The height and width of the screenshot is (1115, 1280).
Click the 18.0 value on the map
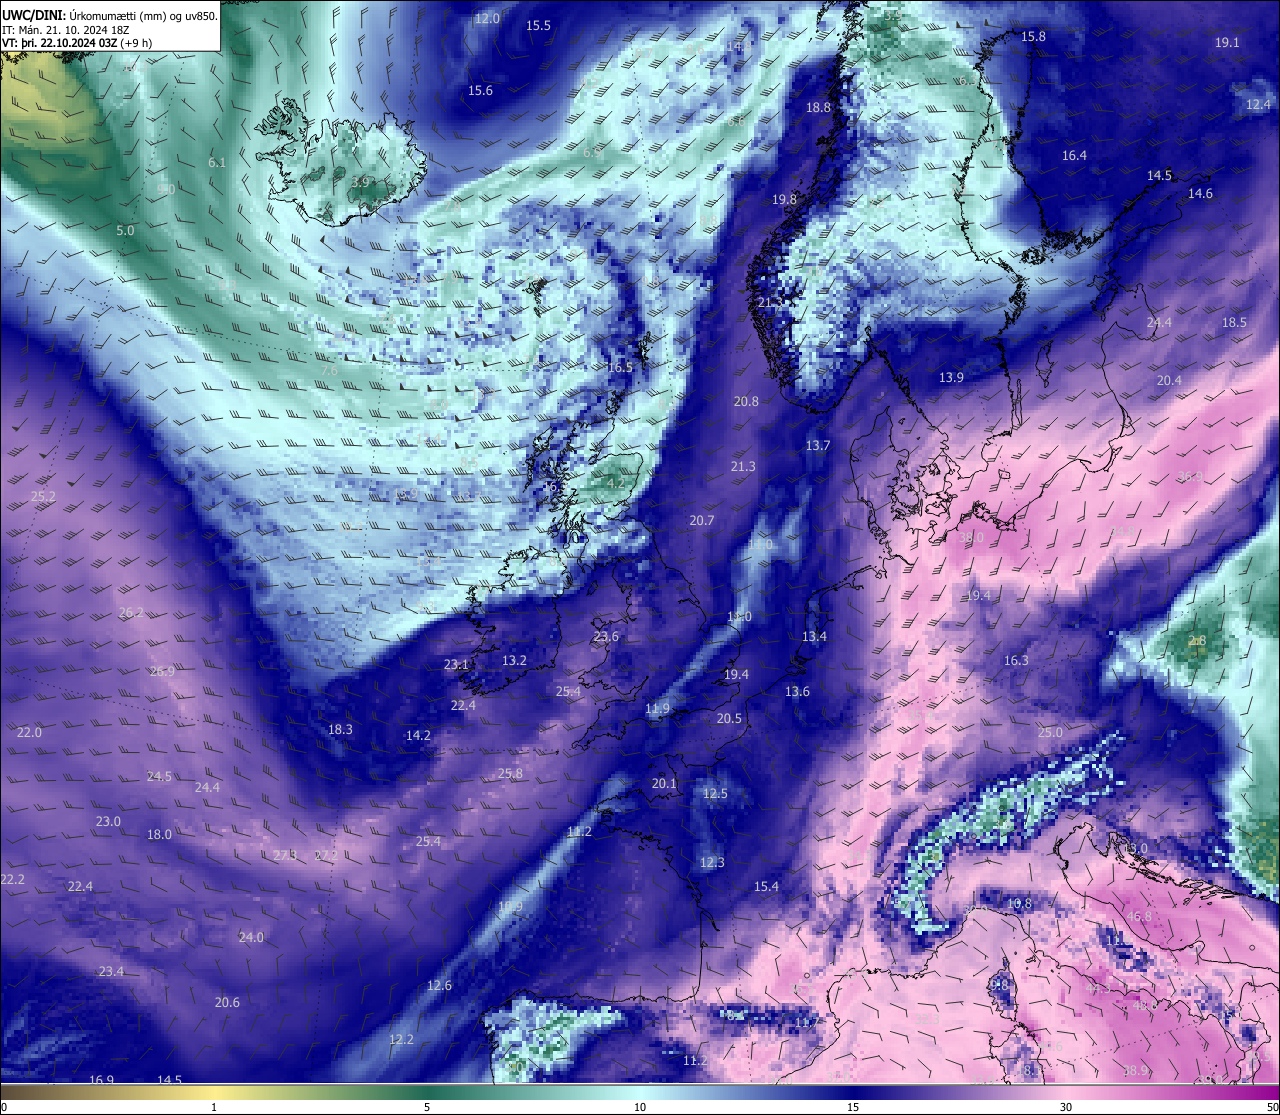coord(159,834)
